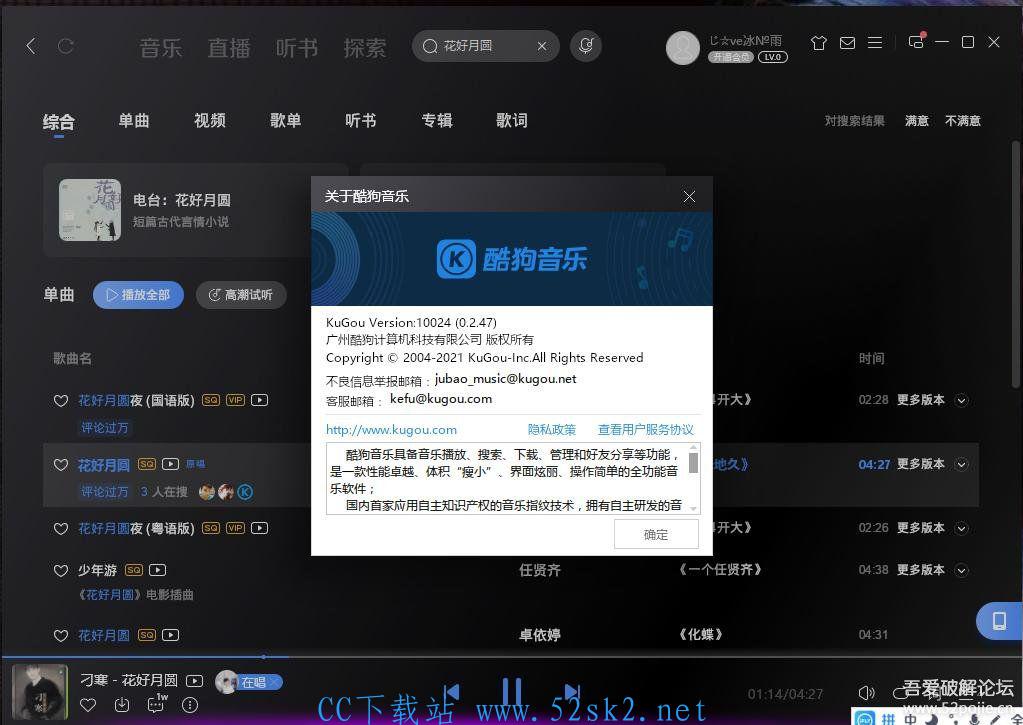Open the 隐私政策 link
This screenshot has width=1023, height=725.
[552, 429]
